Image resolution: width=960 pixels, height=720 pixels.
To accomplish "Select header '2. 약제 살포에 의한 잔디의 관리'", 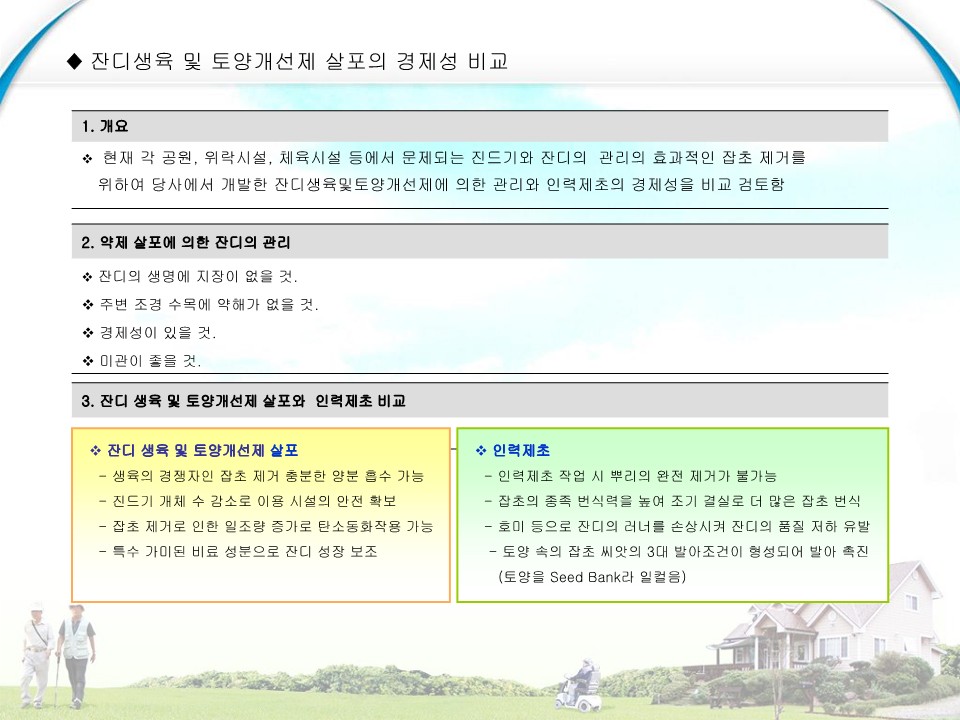I will (x=479, y=242).
